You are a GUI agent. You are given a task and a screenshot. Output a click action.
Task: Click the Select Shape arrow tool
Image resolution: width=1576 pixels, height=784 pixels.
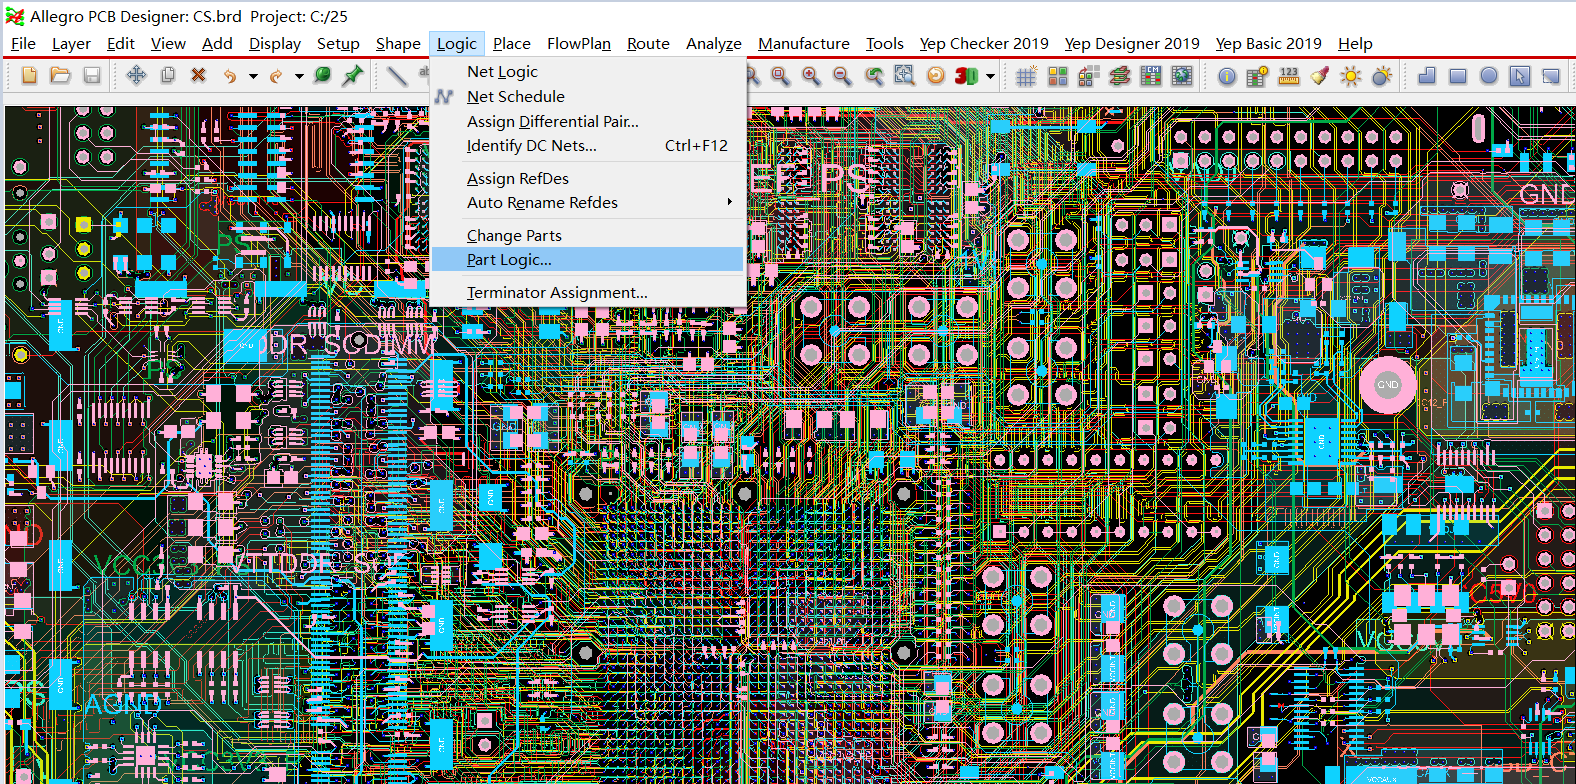tap(1520, 76)
